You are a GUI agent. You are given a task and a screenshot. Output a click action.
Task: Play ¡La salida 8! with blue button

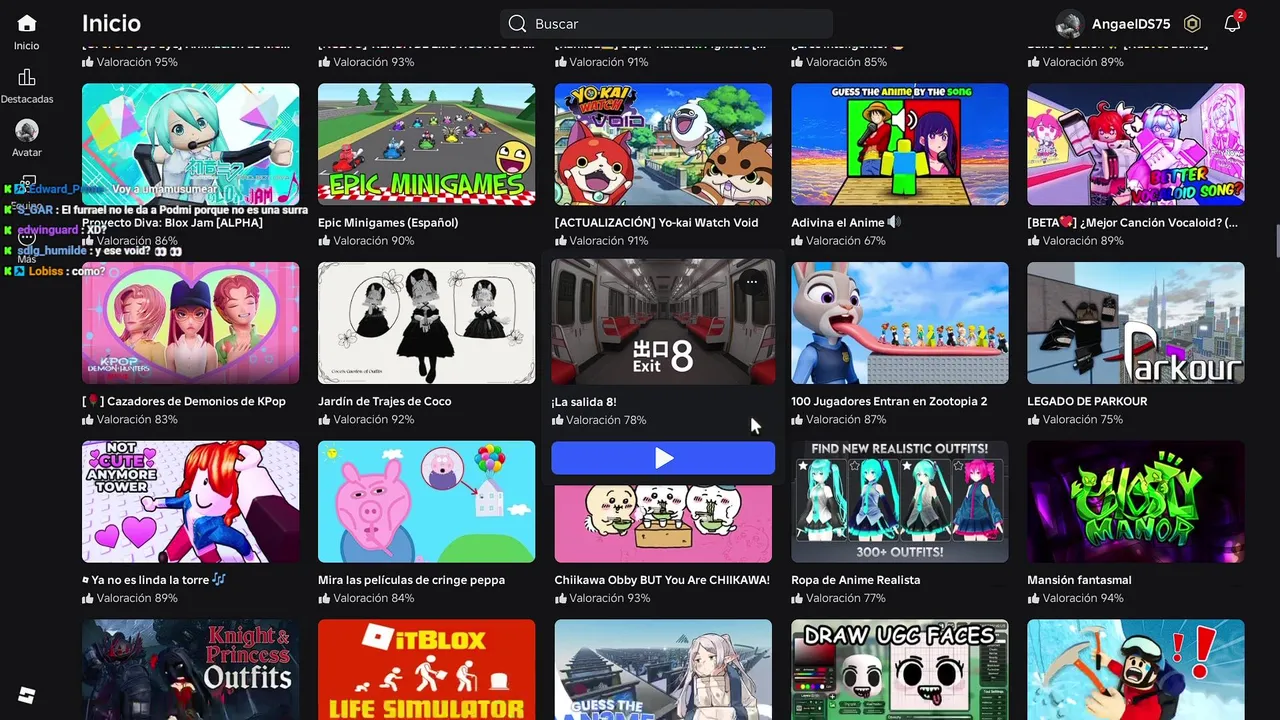click(x=663, y=458)
